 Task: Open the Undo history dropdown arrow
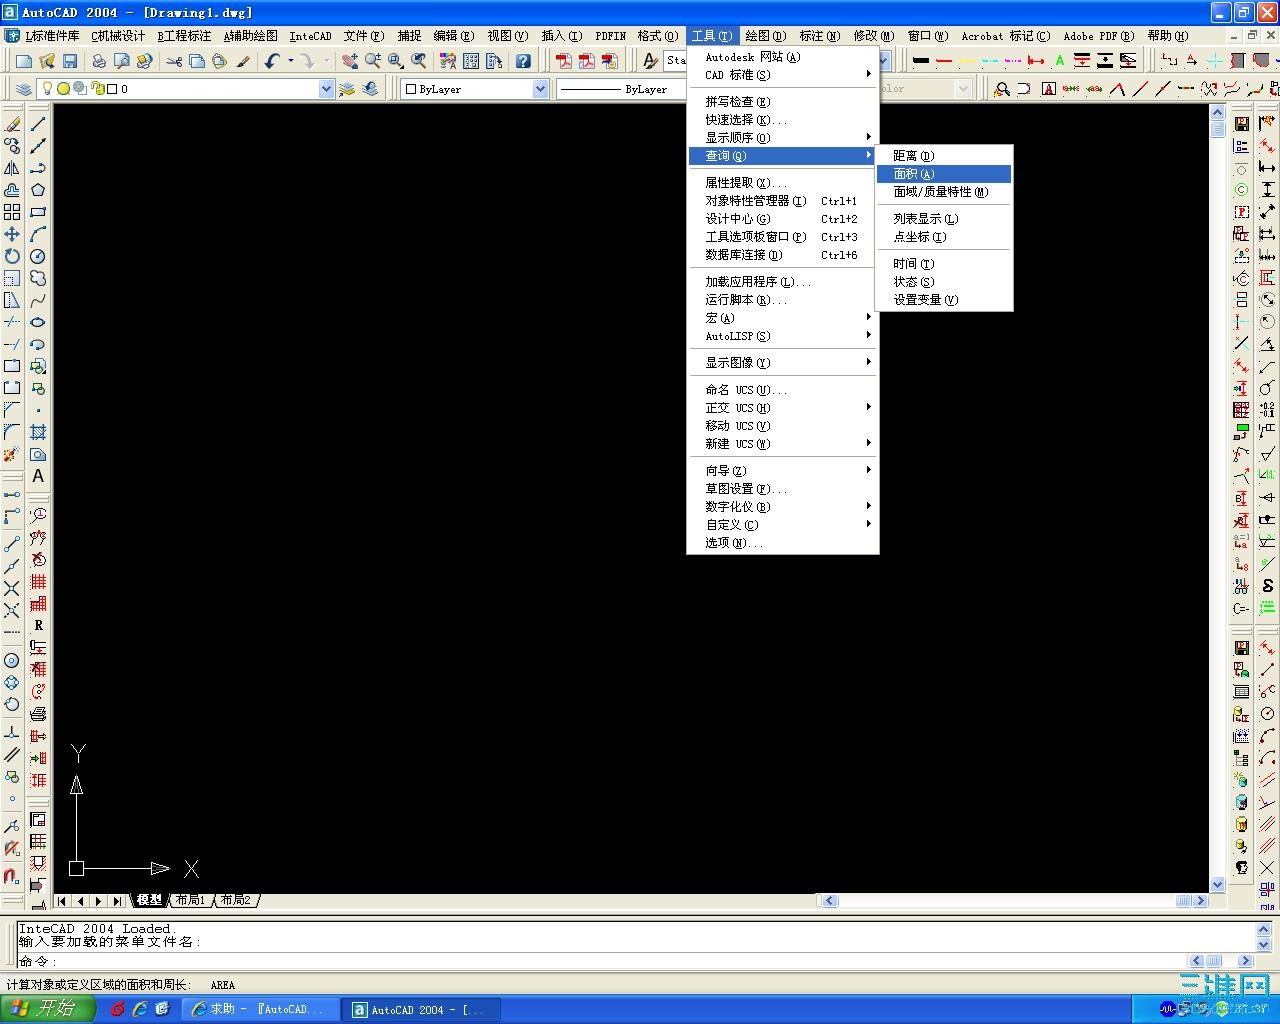290,61
